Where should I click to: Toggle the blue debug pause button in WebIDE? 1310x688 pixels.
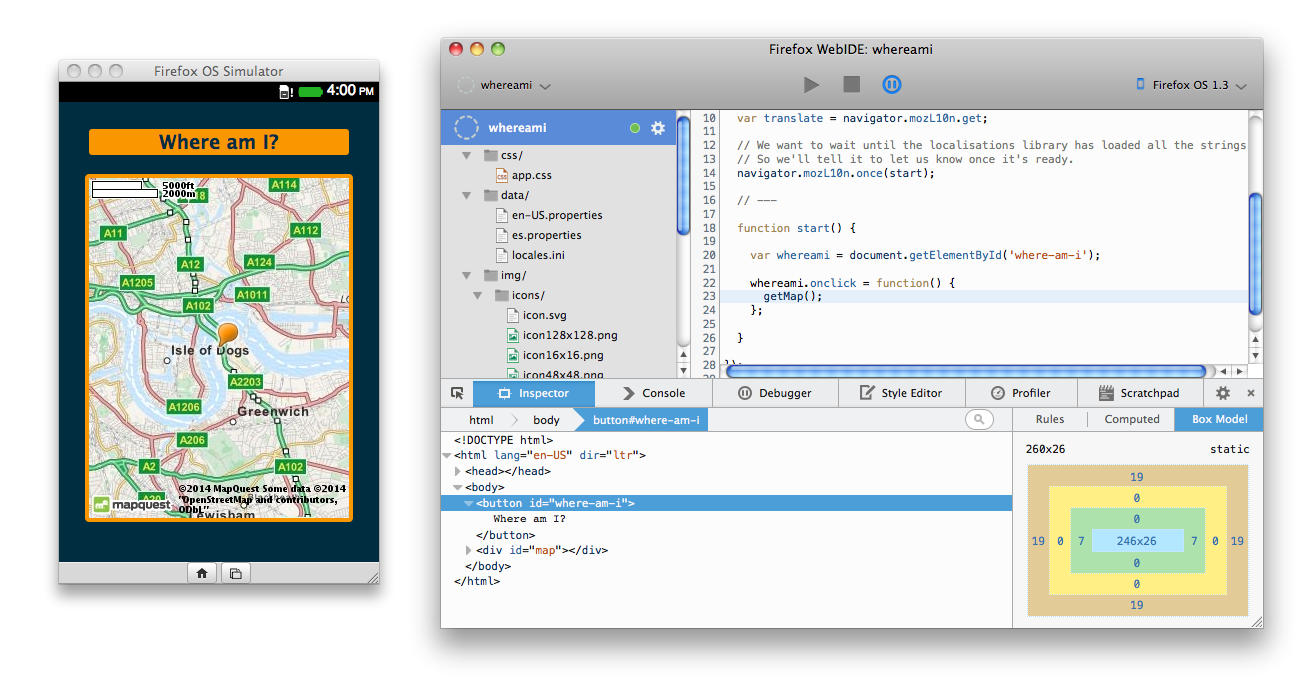coord(891,85)
